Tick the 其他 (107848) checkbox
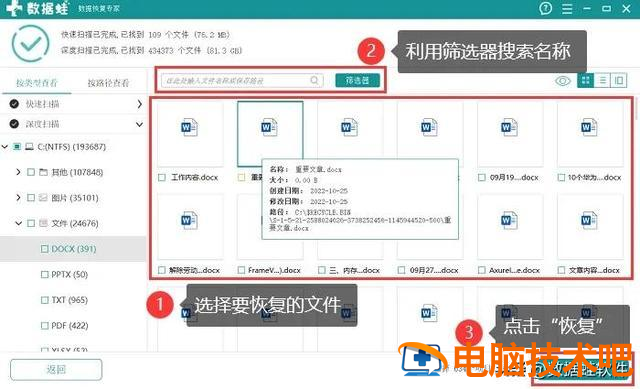 [31, 172]
